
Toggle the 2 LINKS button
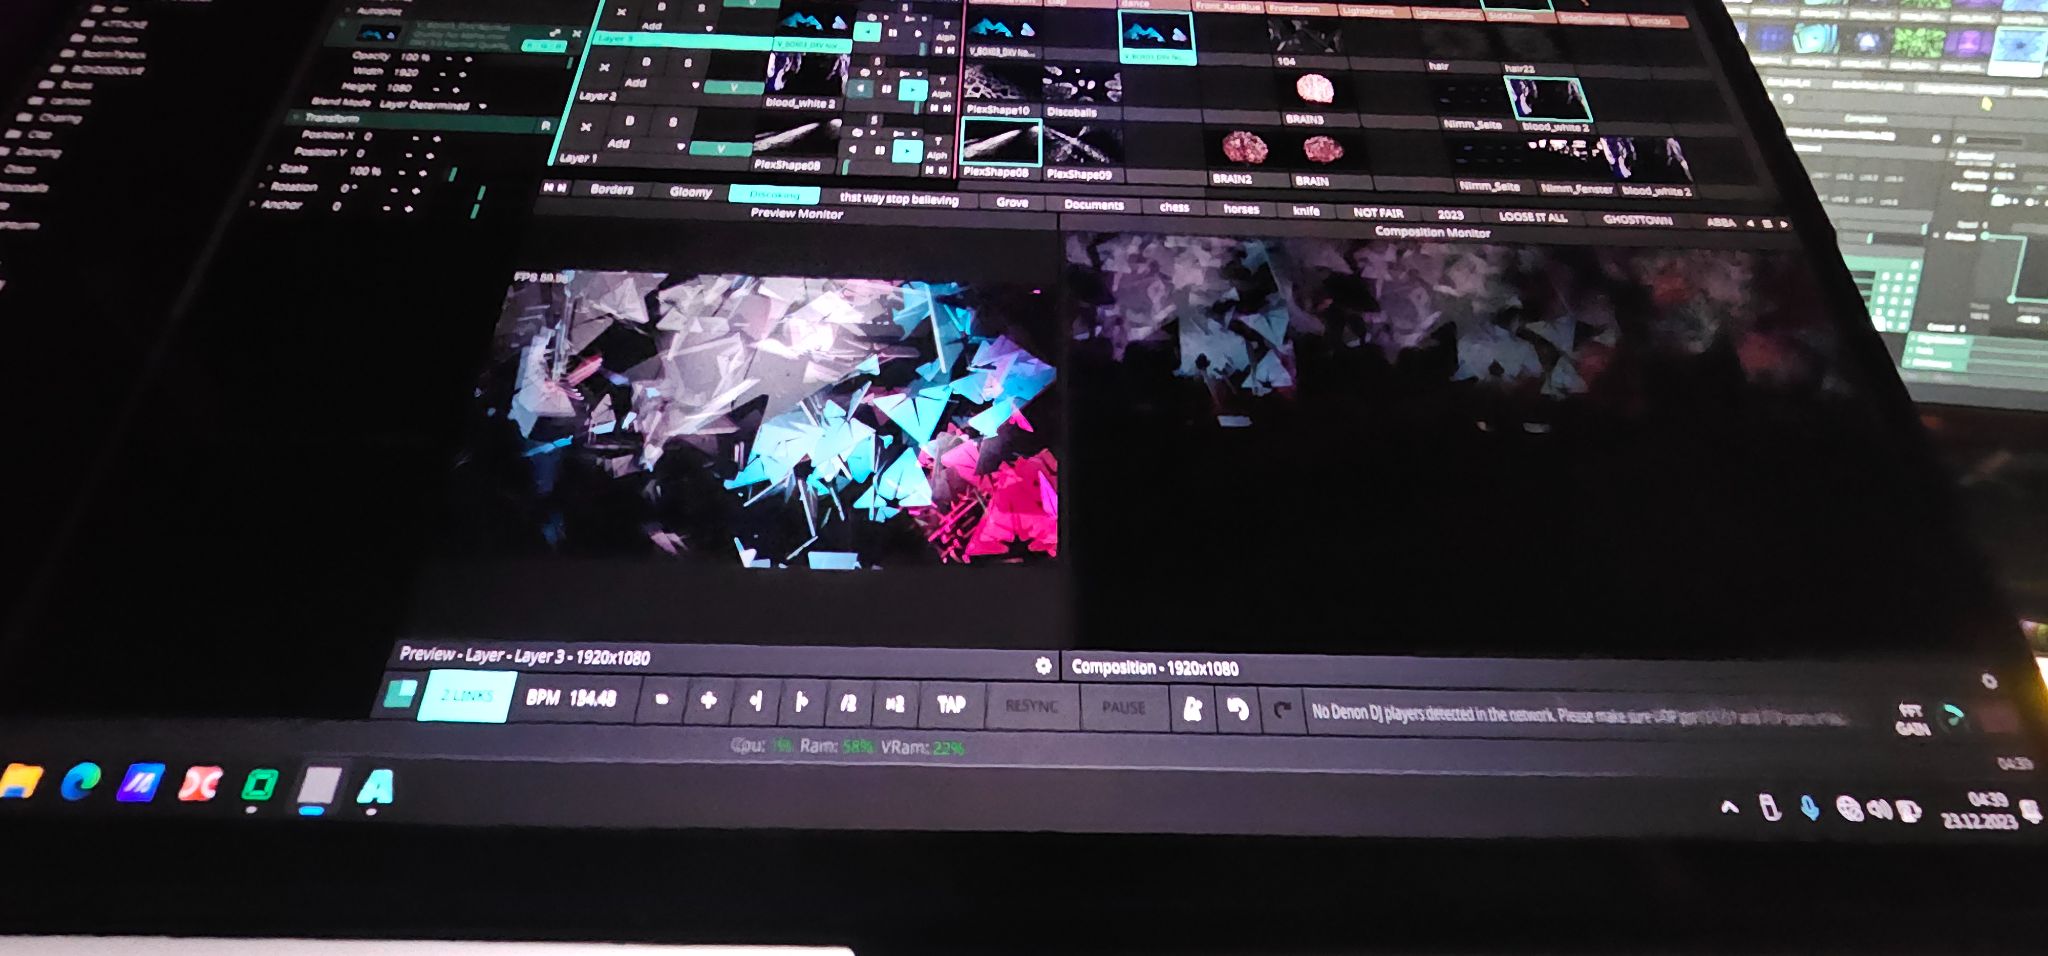[x=467, y=696]
